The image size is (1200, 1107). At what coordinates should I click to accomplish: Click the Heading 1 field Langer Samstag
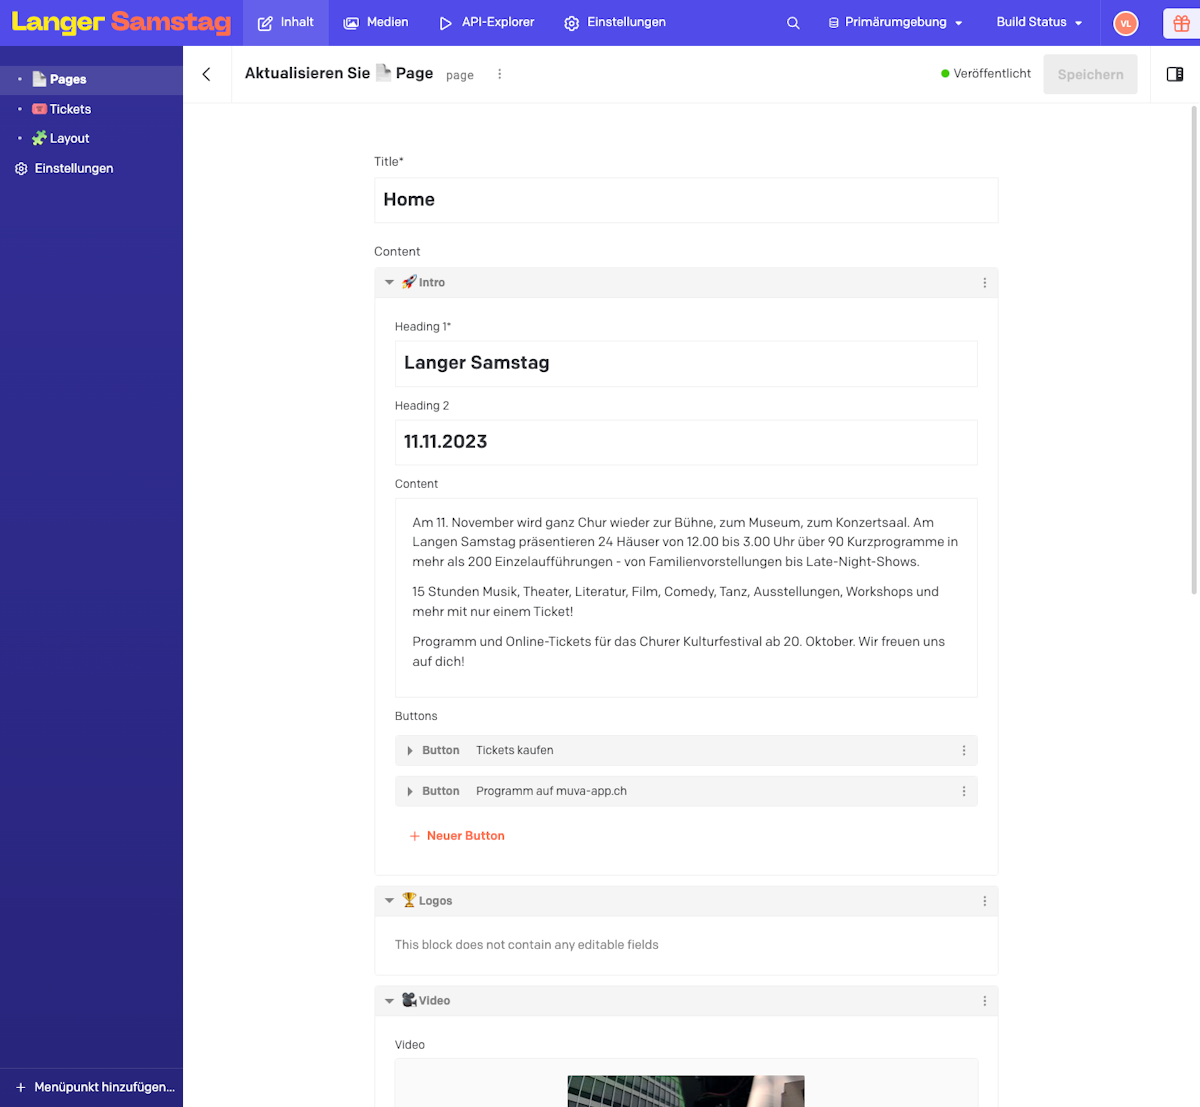(x=686, y=363)
